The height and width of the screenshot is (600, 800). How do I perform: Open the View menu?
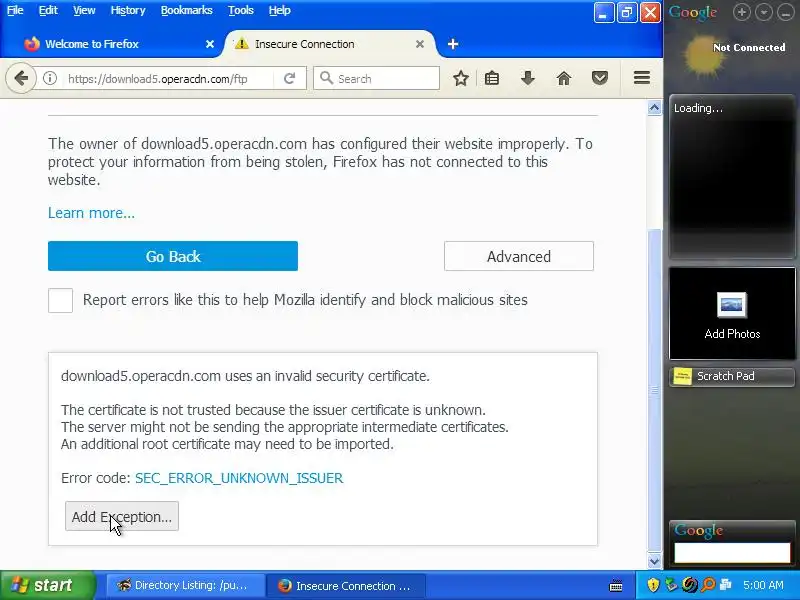(x=84, y=10)
